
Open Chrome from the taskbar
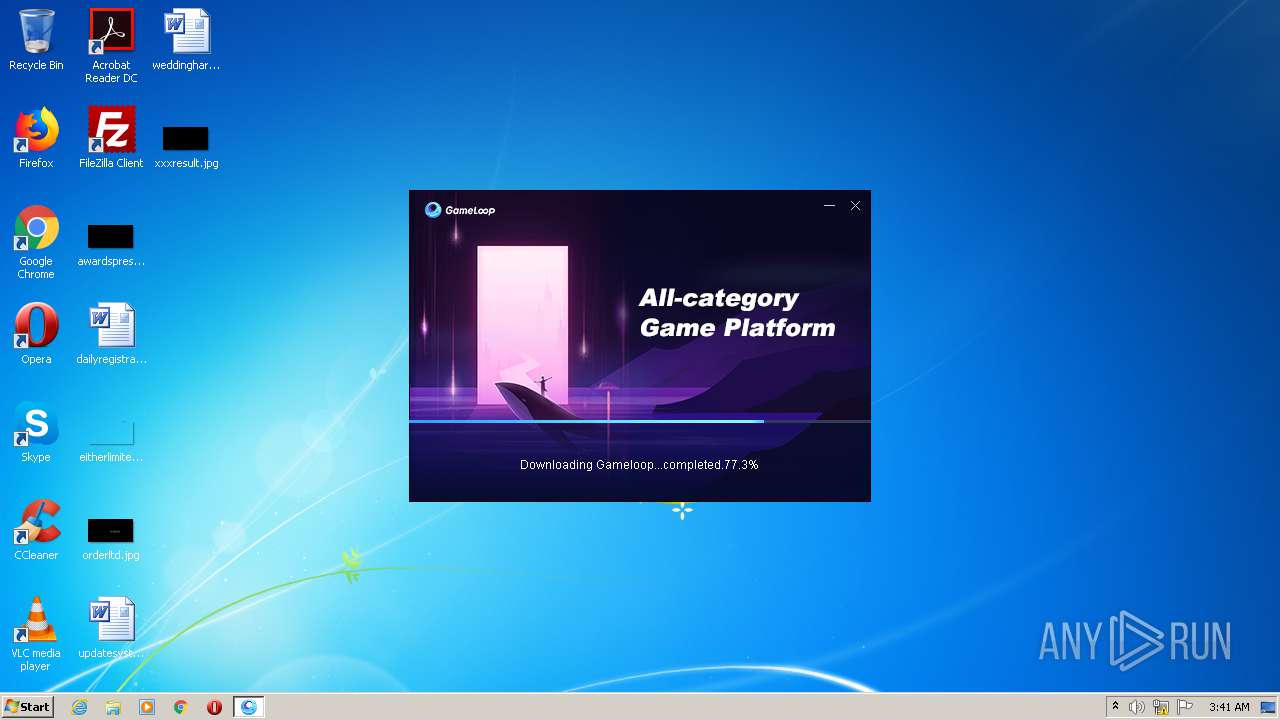tap(181, 707)
